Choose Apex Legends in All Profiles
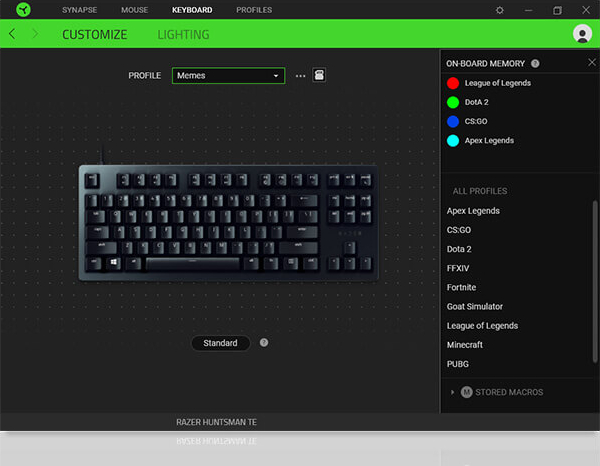This screenshot has width=600, height=466. pos(473,211)
